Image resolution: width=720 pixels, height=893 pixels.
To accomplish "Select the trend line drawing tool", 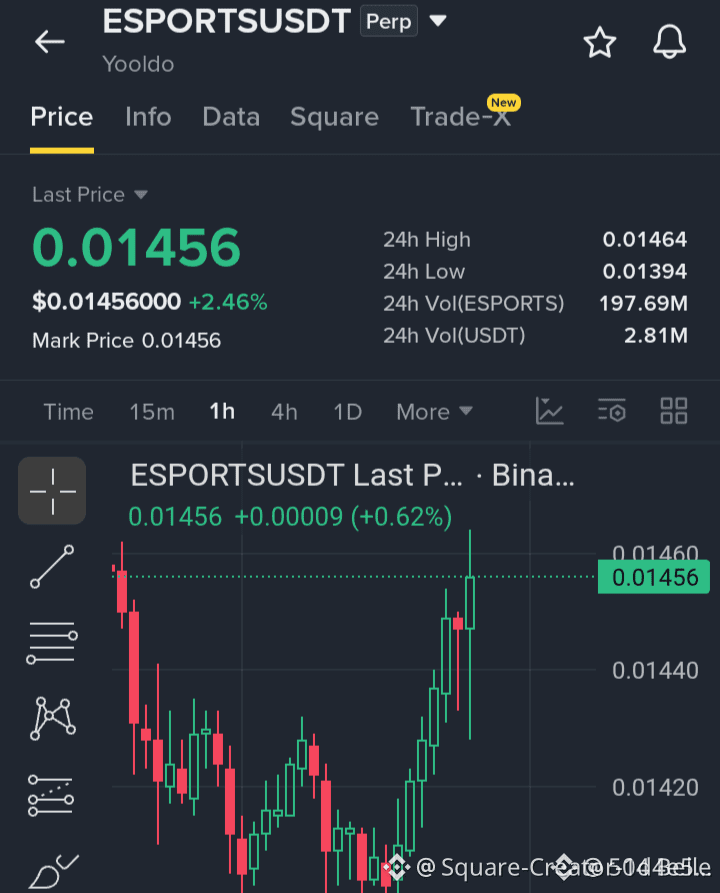I will coord(52,567).
